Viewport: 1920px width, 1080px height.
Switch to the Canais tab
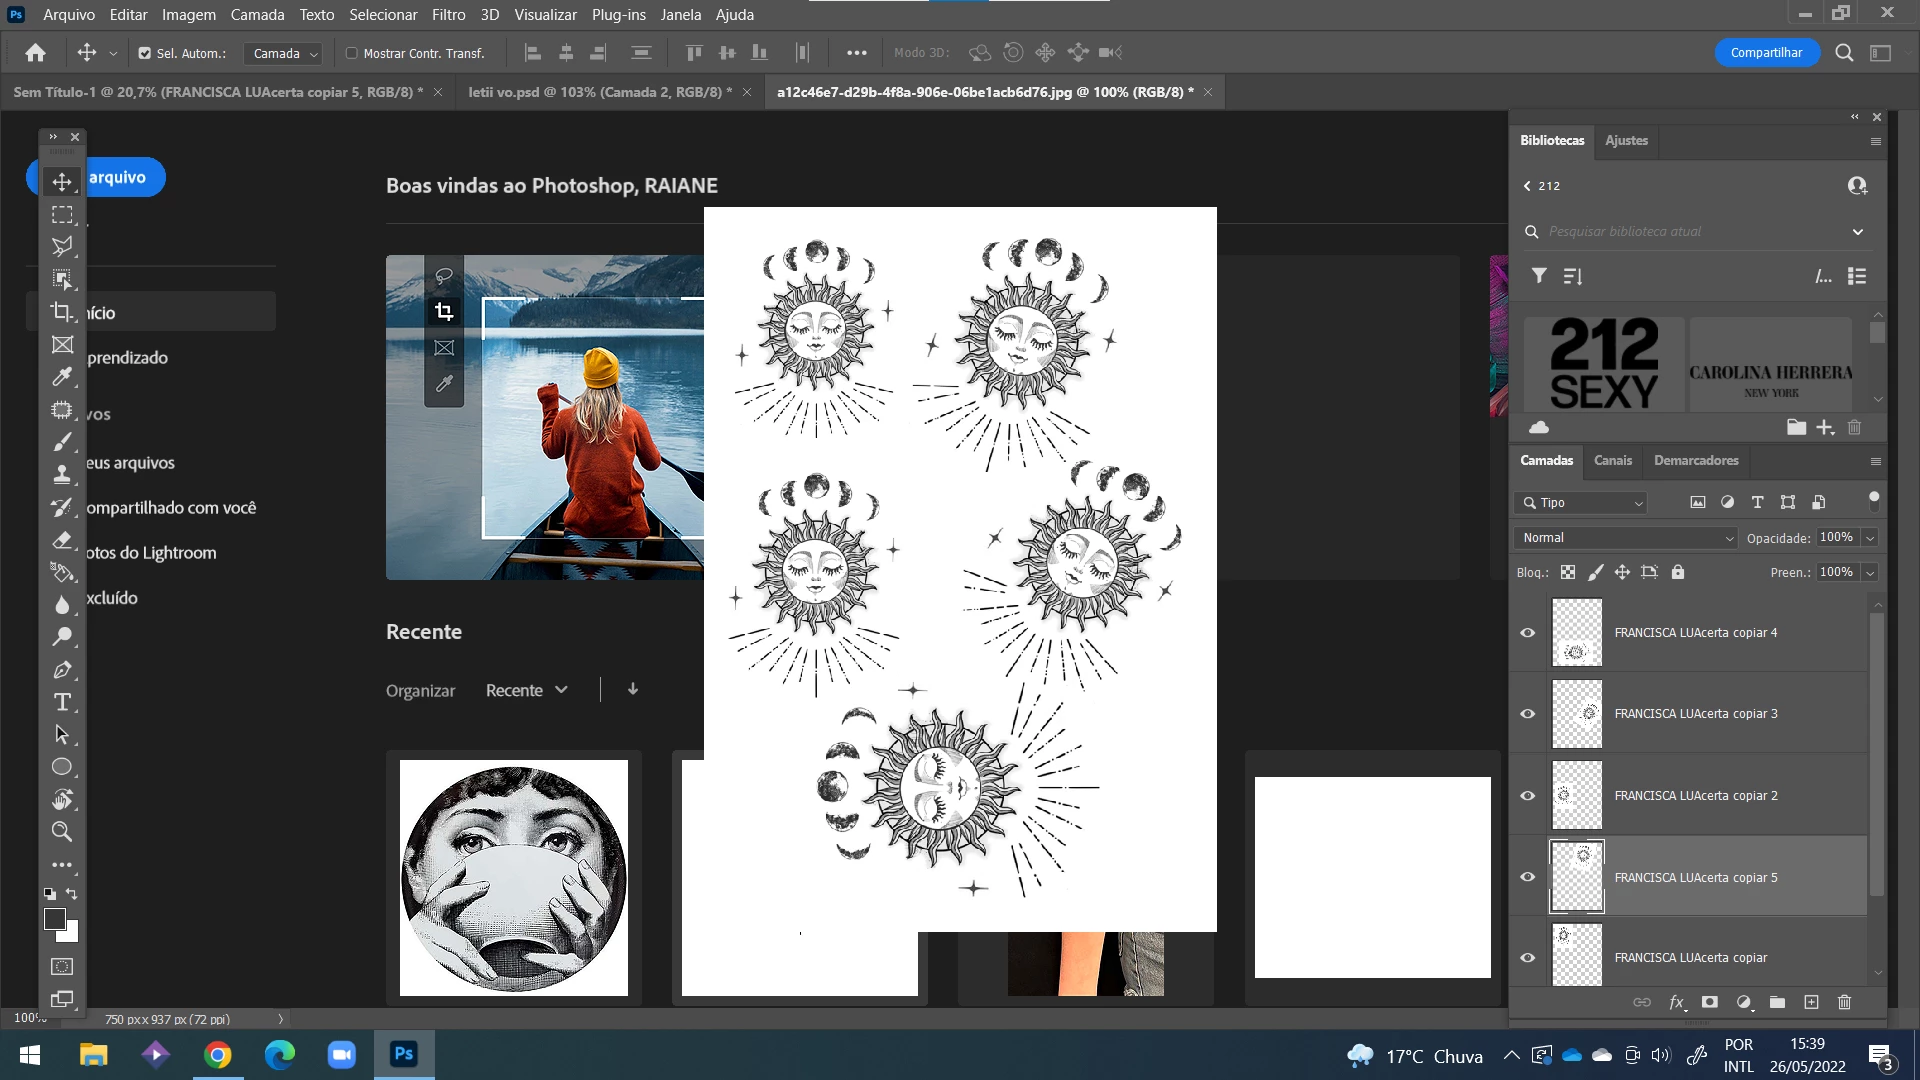pyautogui.click(x=1612, y=461)
